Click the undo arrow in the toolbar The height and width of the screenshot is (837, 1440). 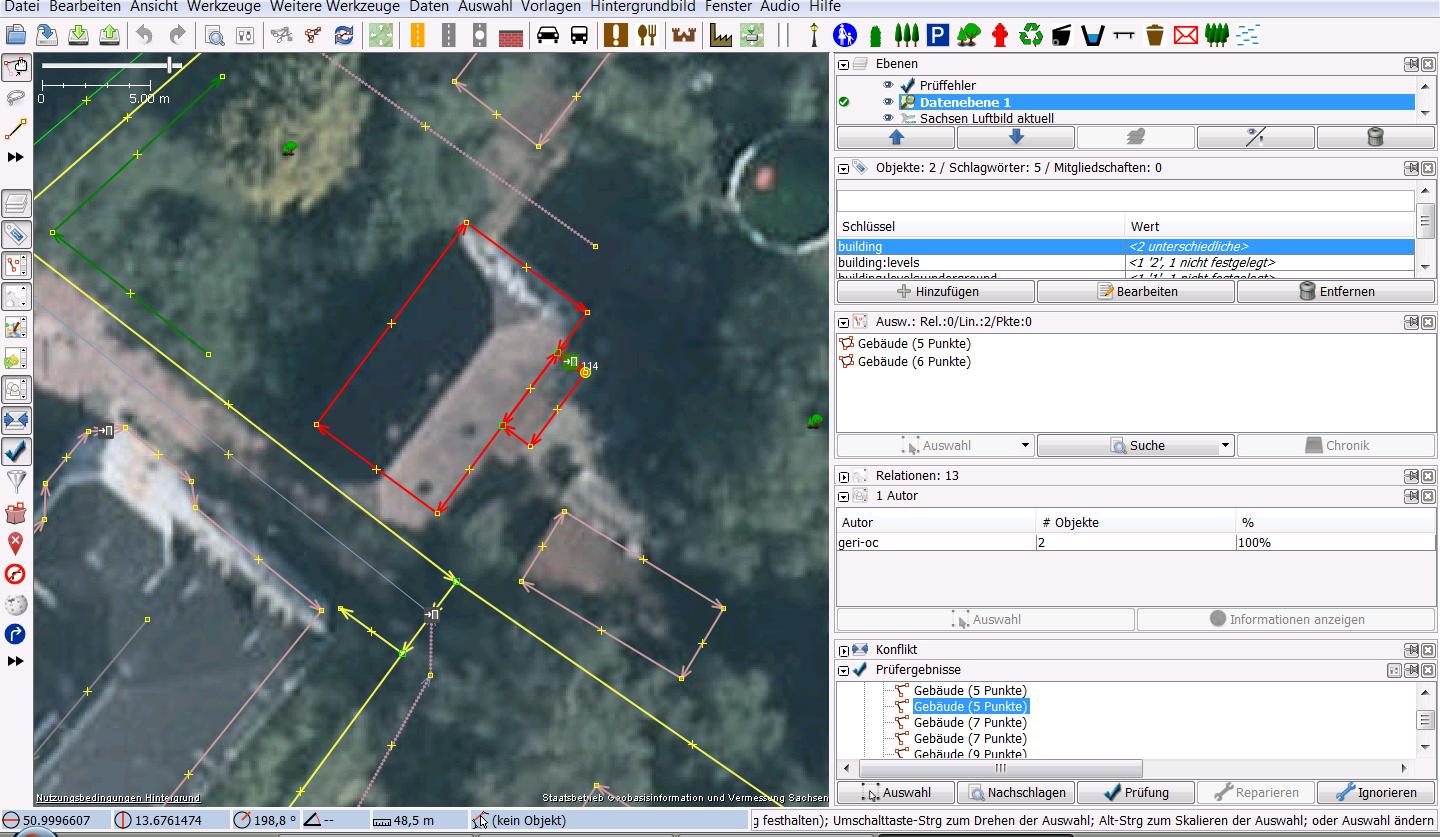pos(145,35)
